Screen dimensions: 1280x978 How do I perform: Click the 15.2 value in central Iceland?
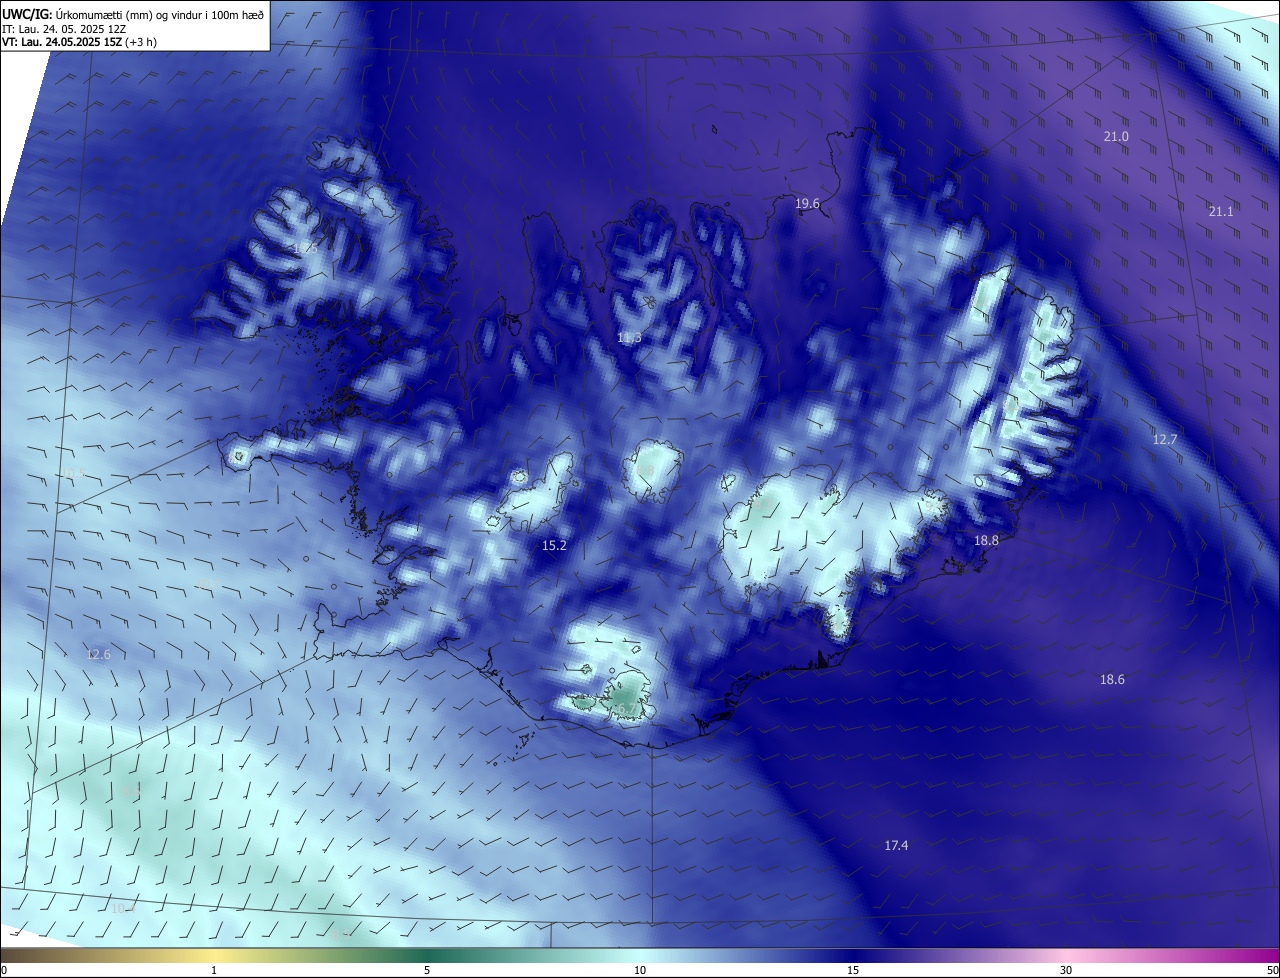pos(554,546)
